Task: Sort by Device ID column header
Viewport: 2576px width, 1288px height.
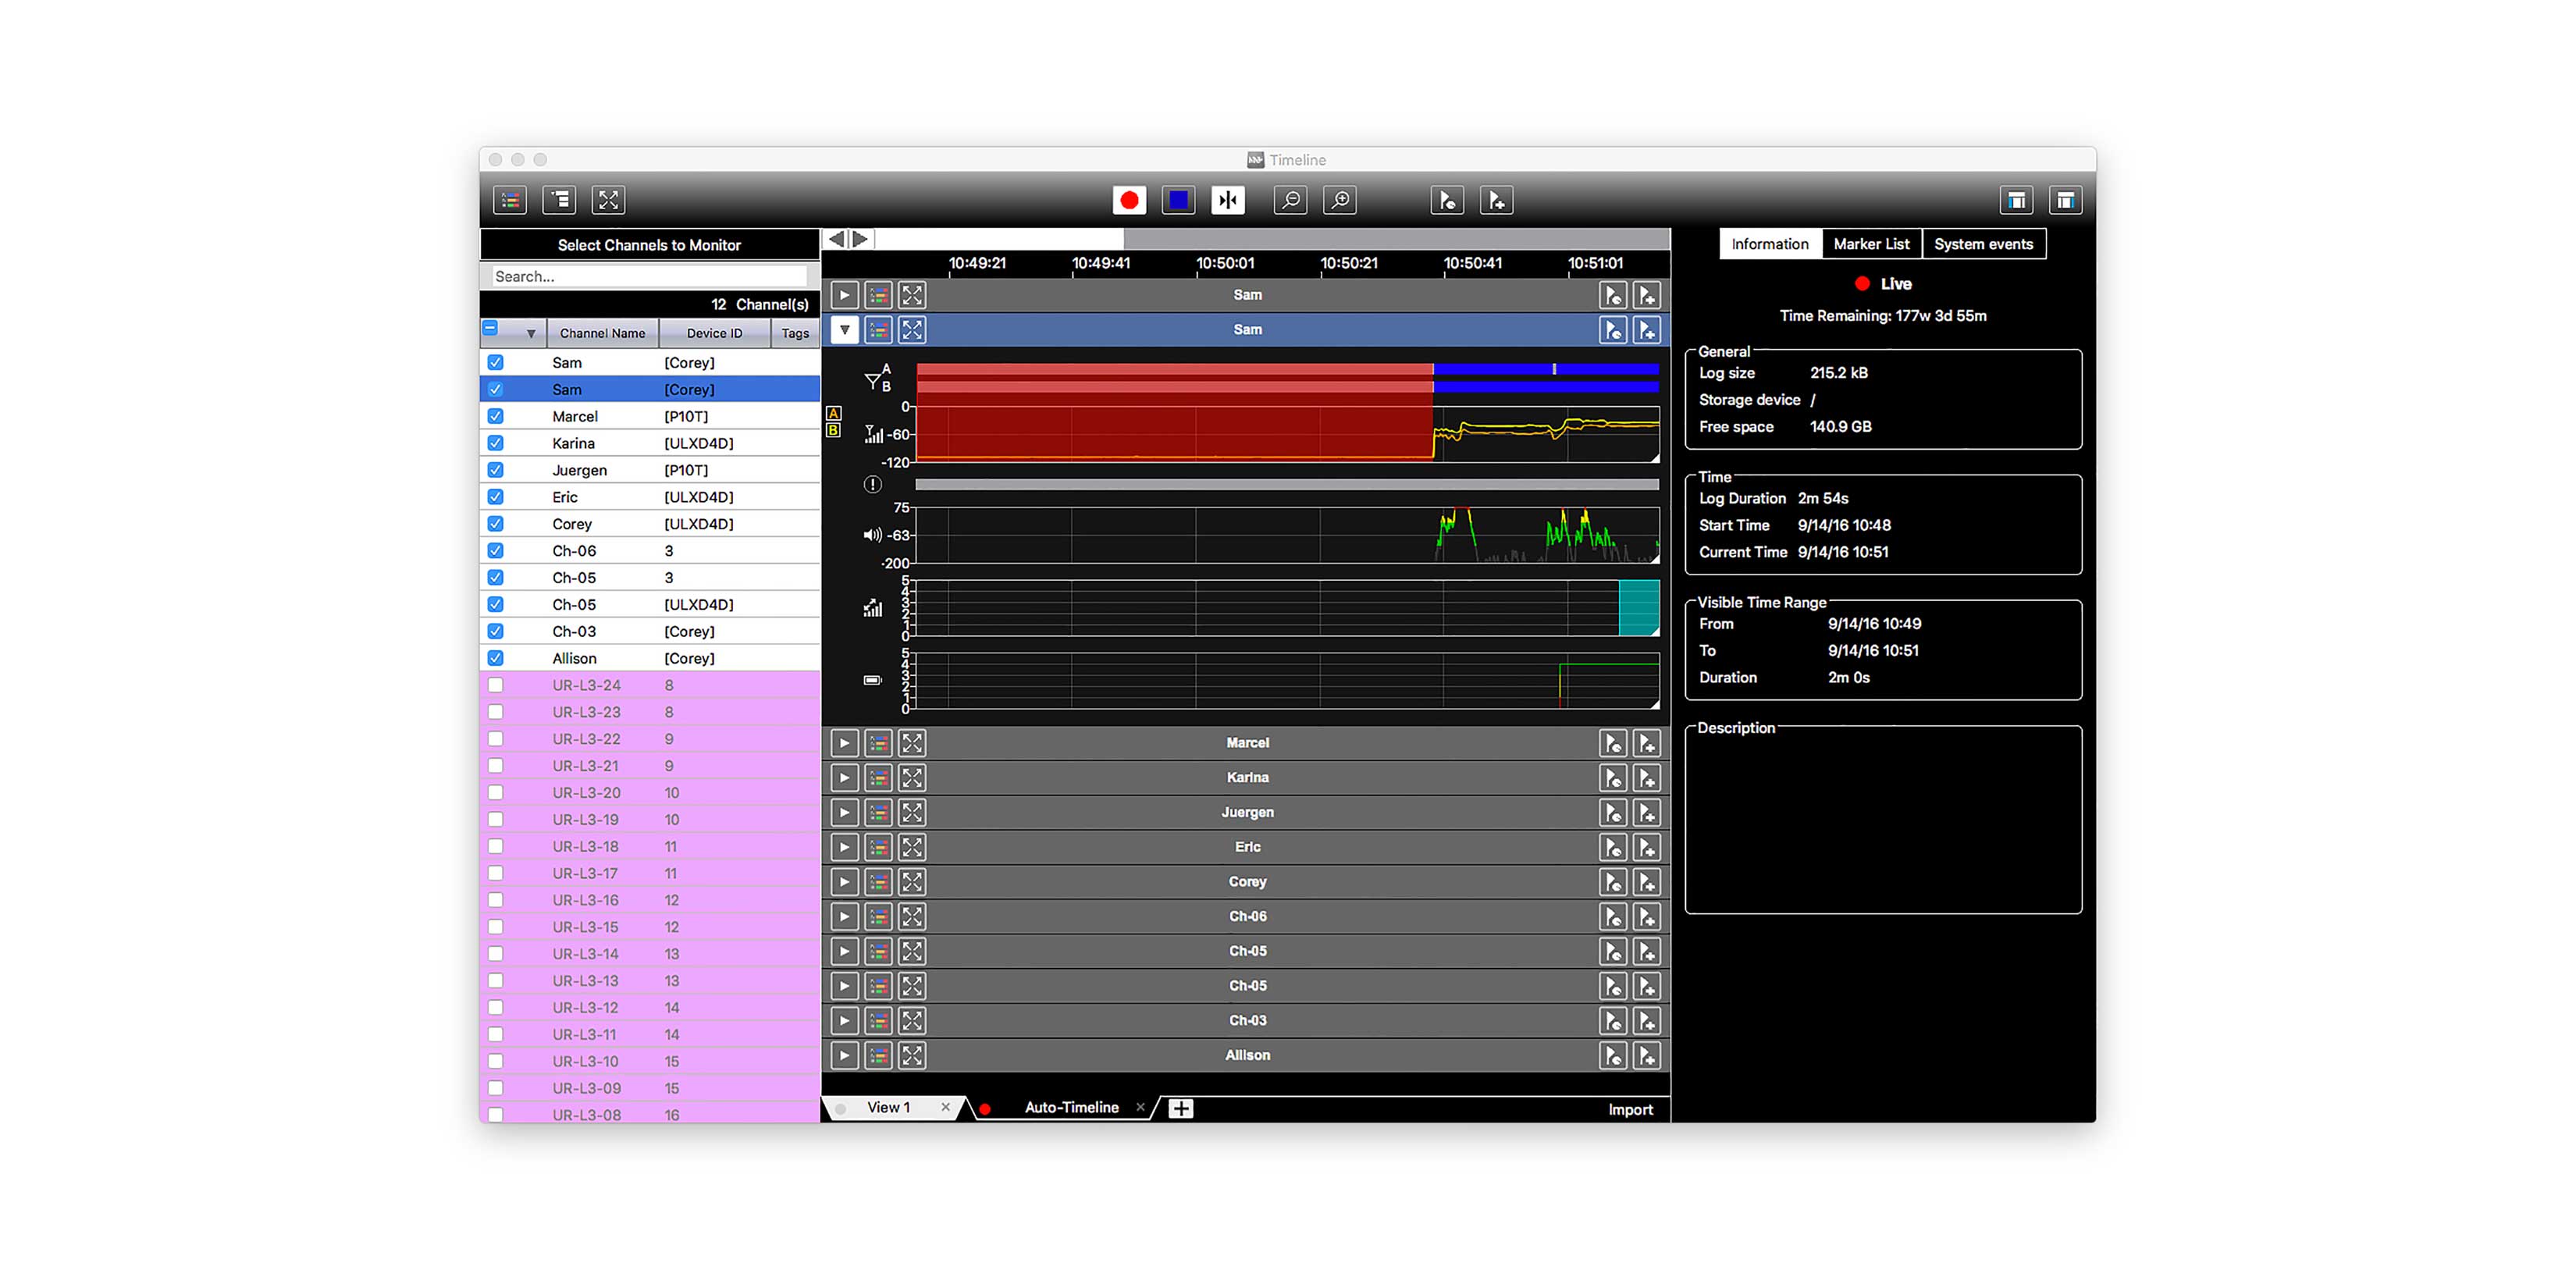Action: 714,334
